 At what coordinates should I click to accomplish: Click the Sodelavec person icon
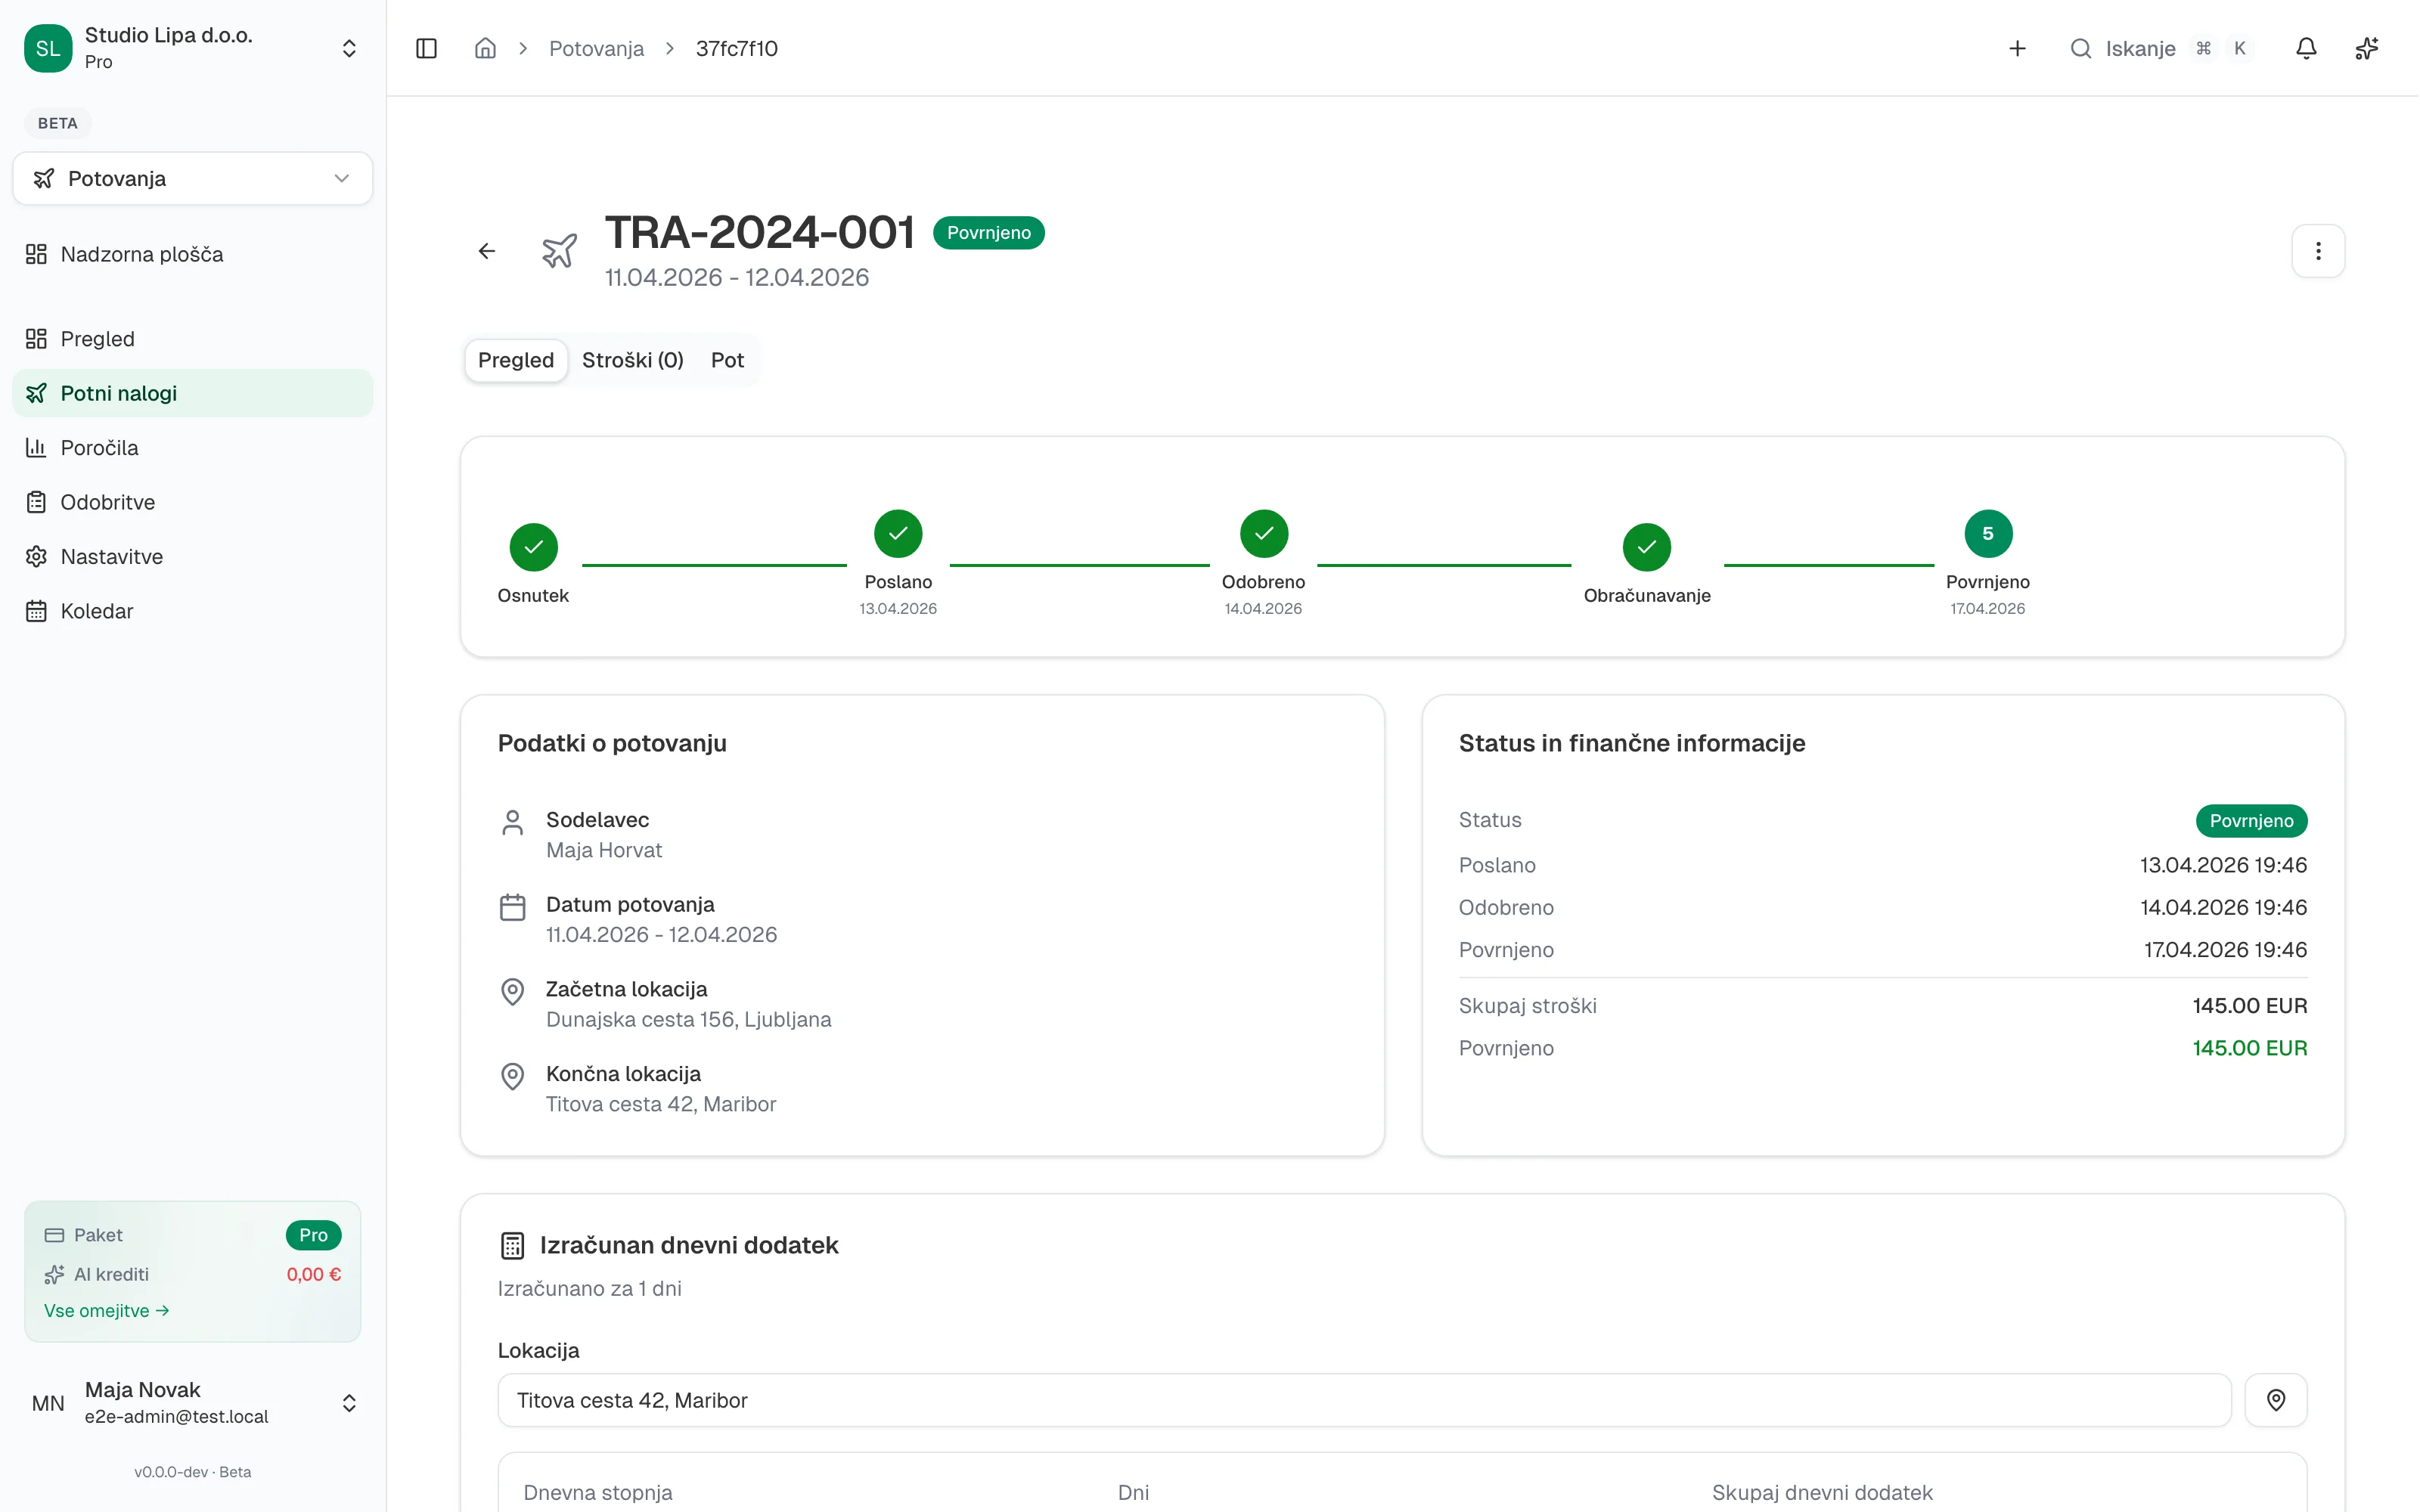tap(512, 823)
